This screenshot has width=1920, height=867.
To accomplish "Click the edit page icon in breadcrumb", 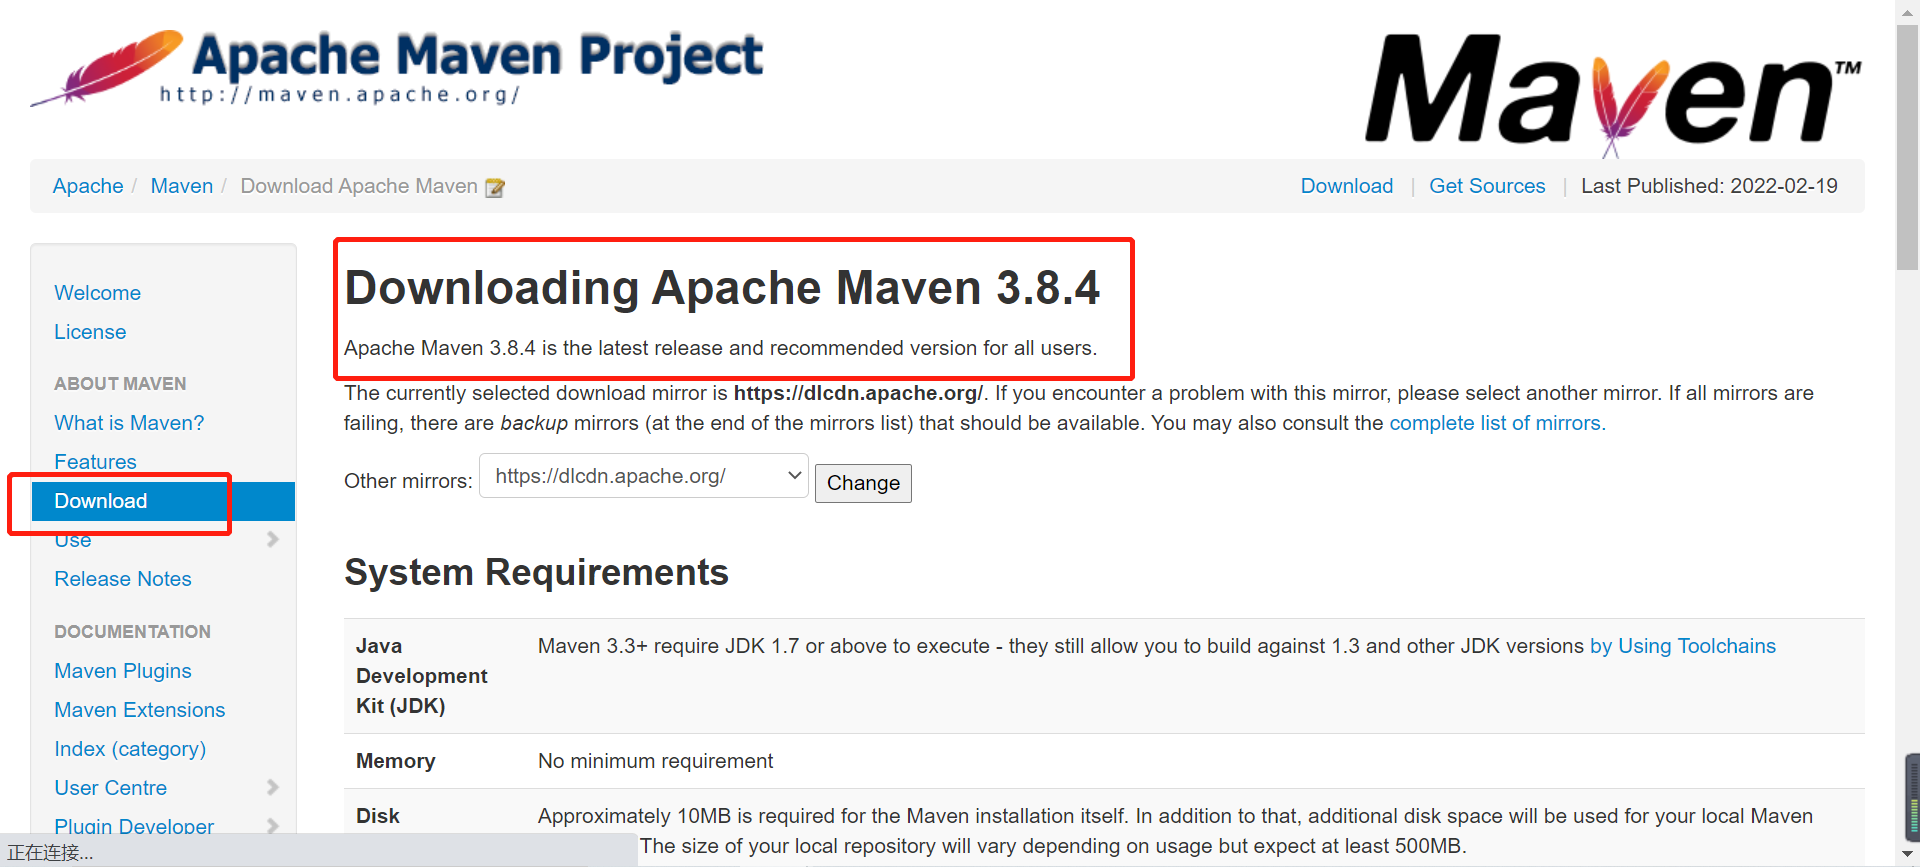I will tap(495, 187).
